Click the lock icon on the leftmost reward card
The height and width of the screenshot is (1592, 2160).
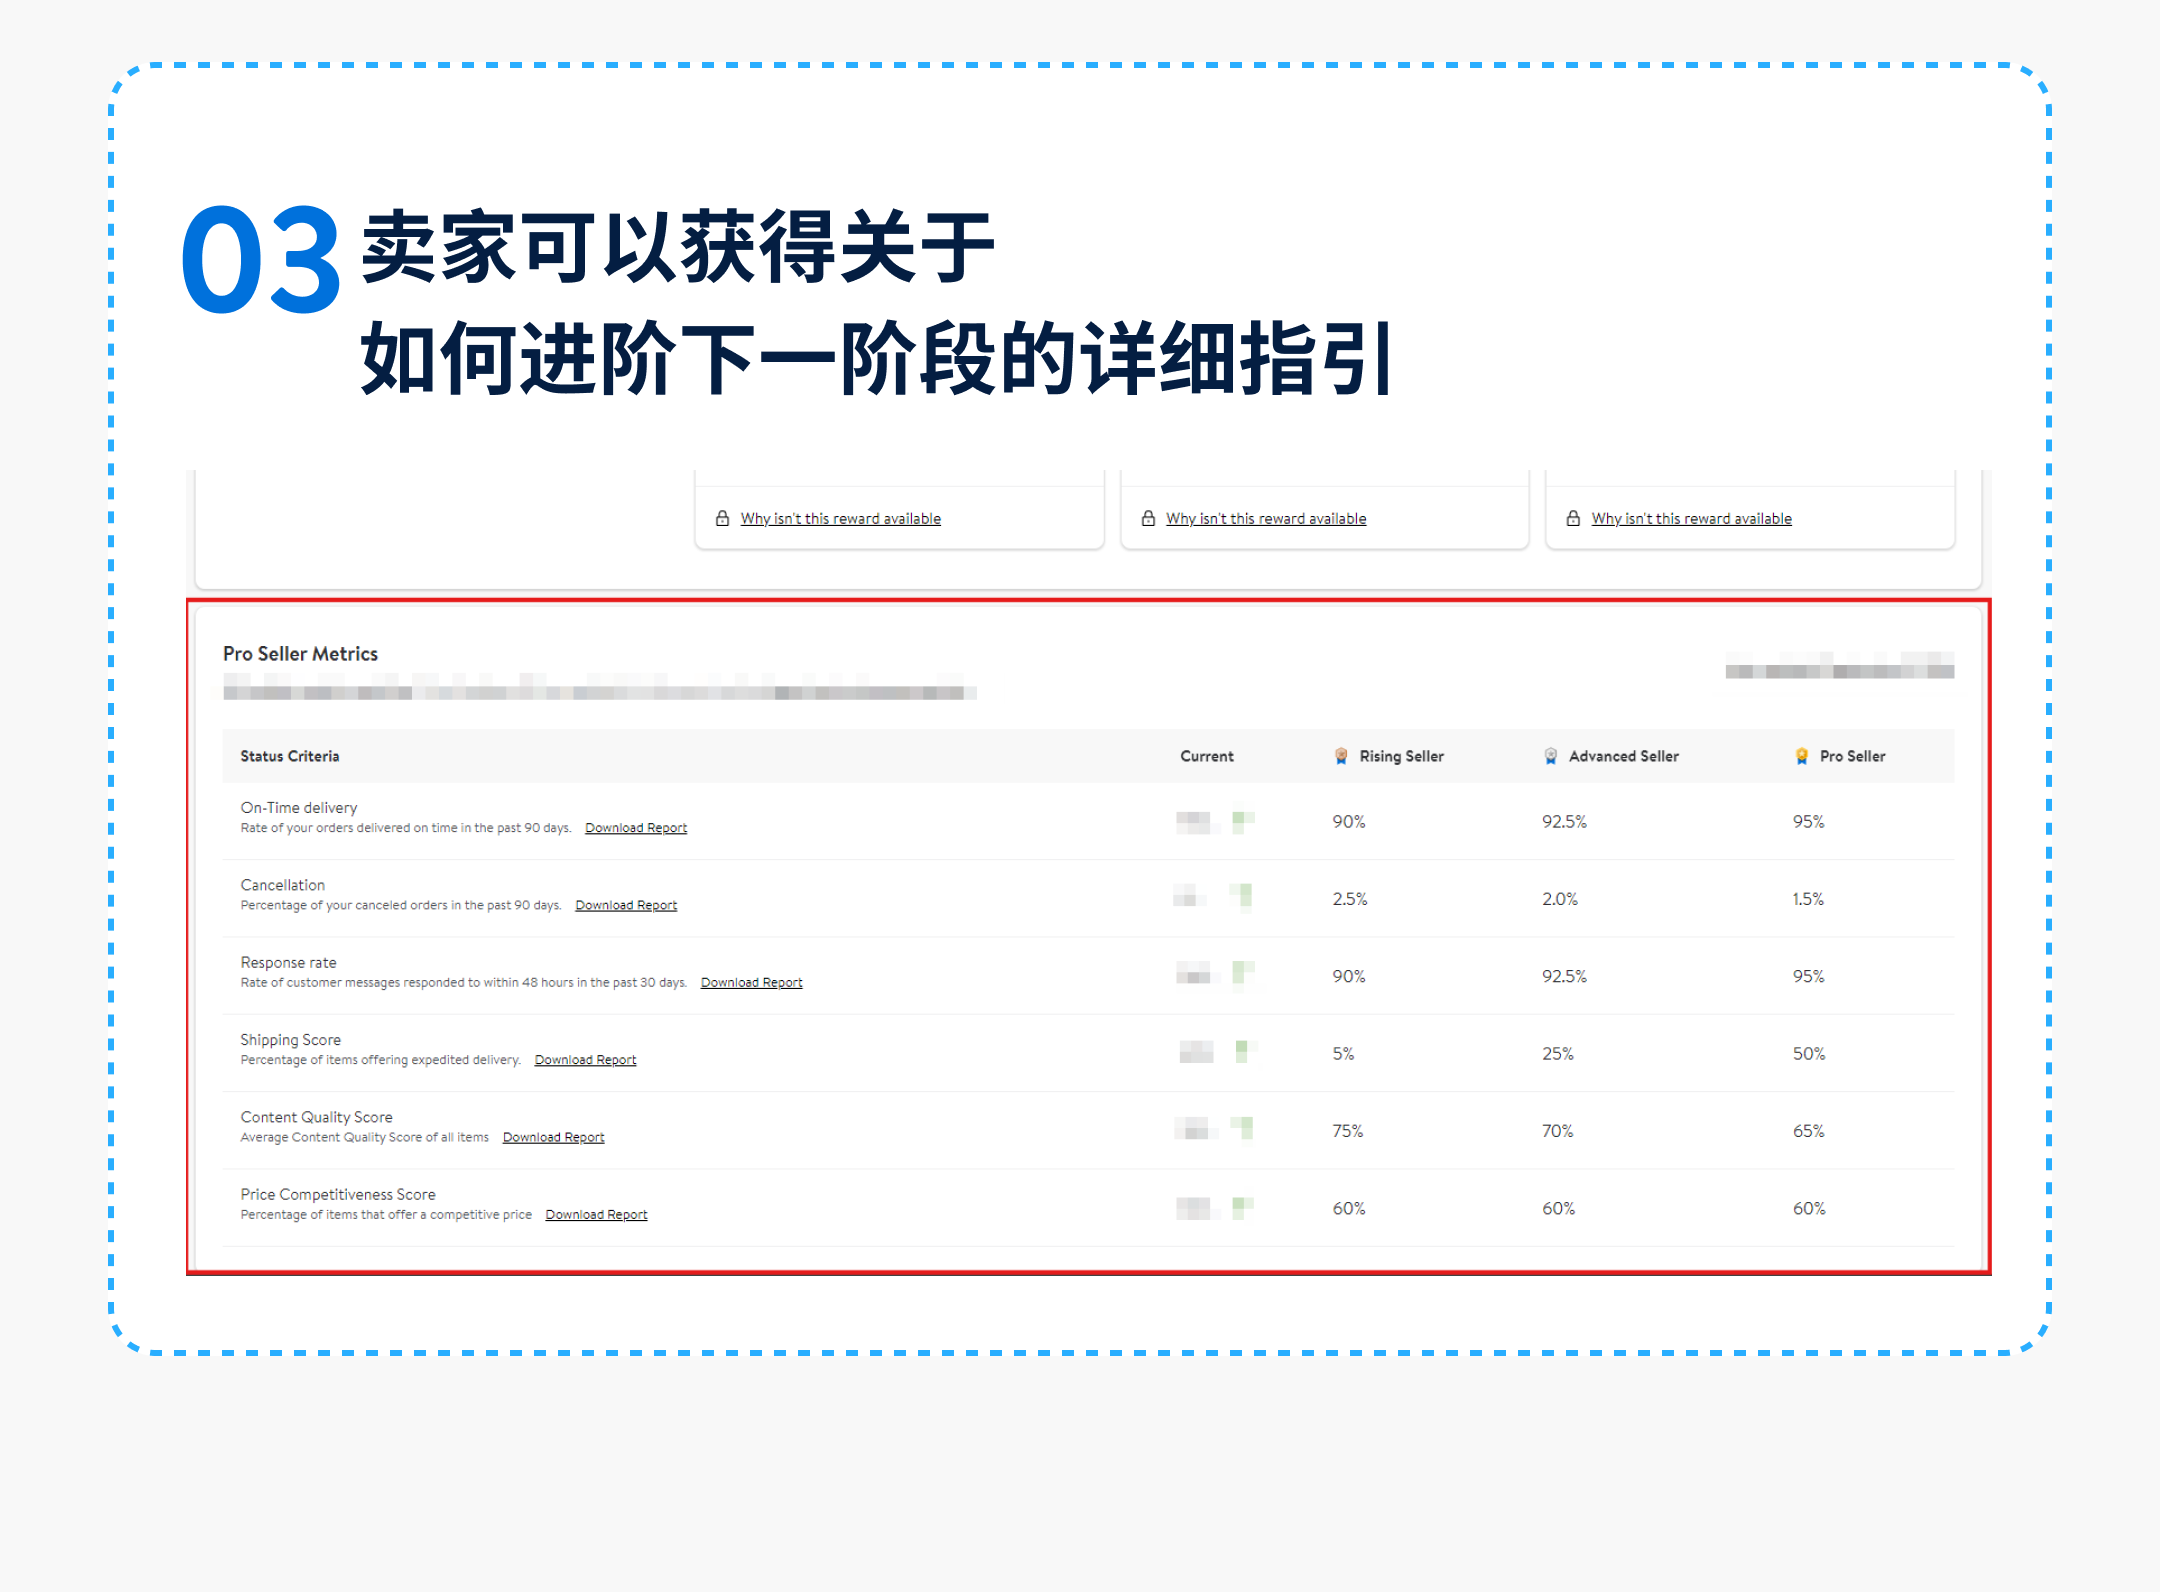click(722, 518)
